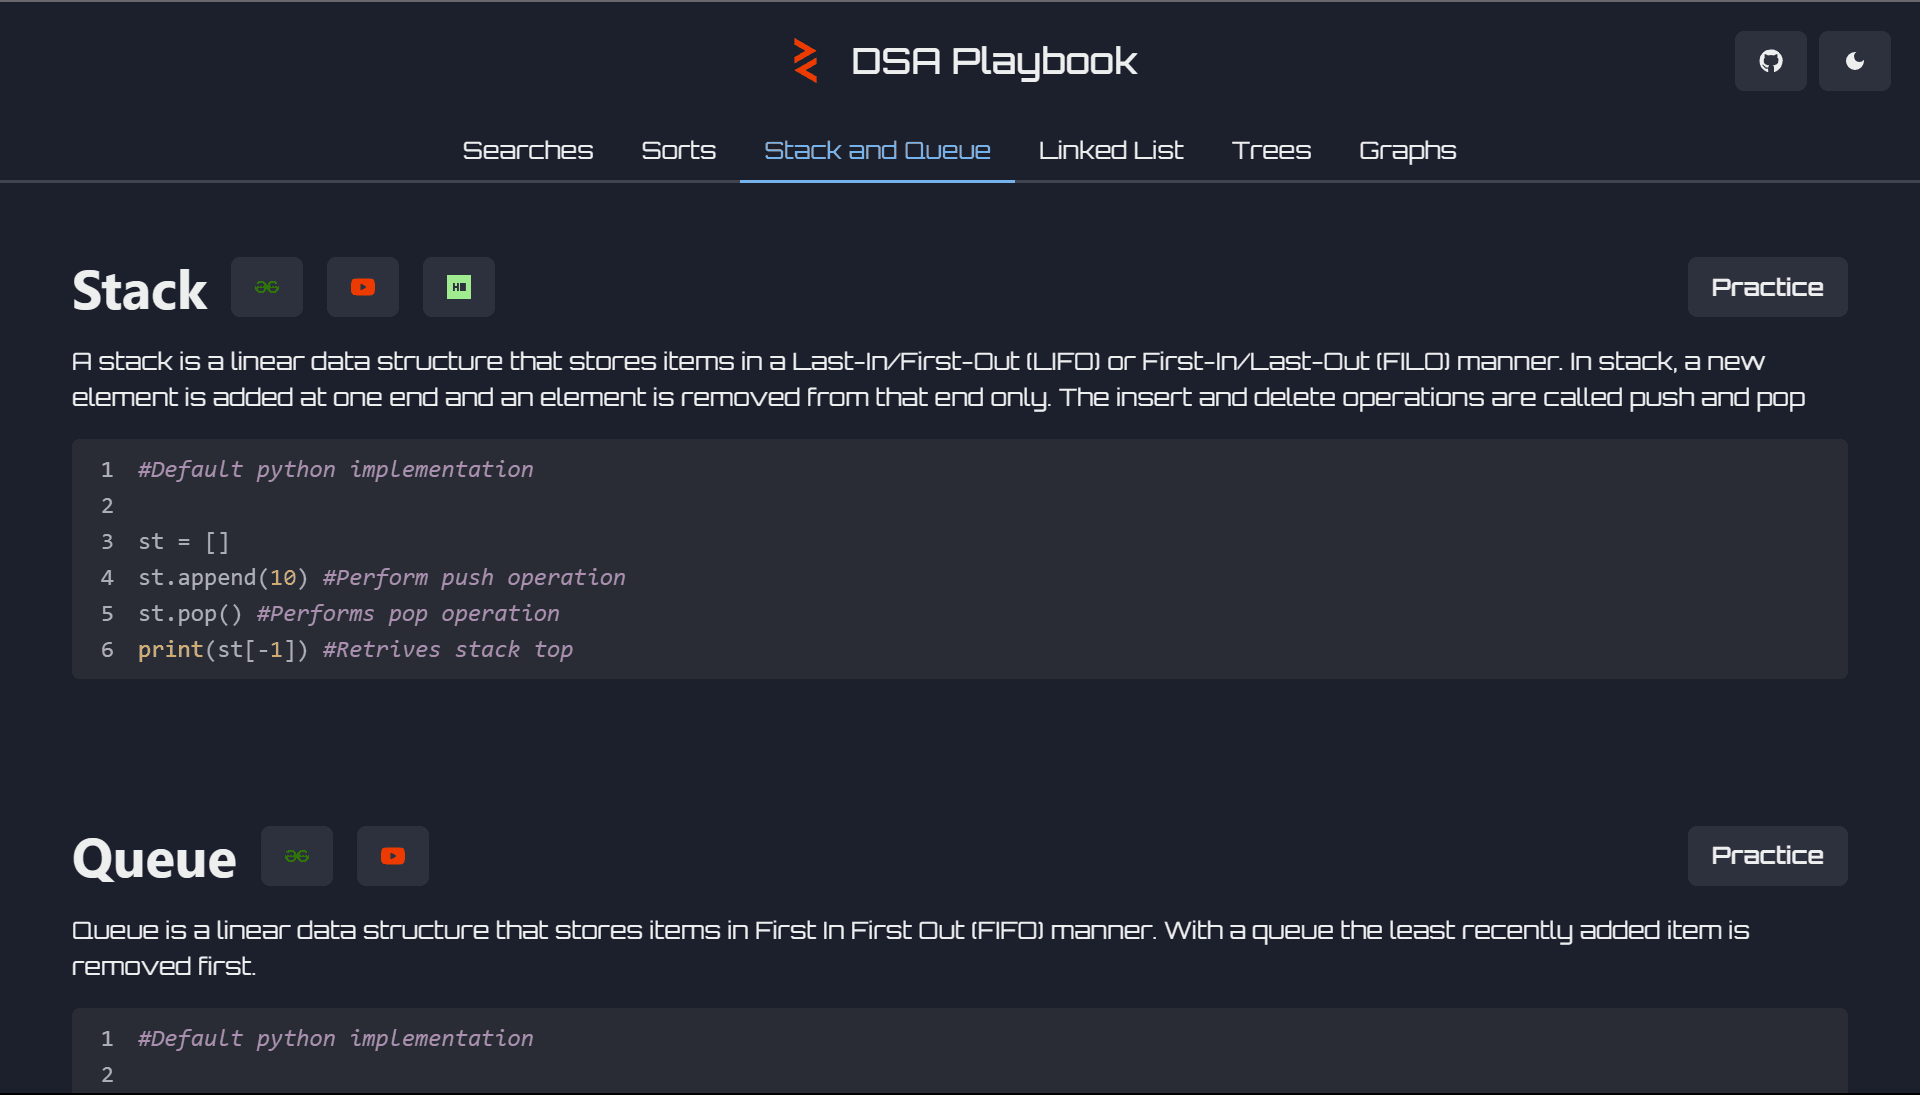1920x1095 pixels.
Task: Open YouTube video for Stack
Action: click(x=363, y=287)
